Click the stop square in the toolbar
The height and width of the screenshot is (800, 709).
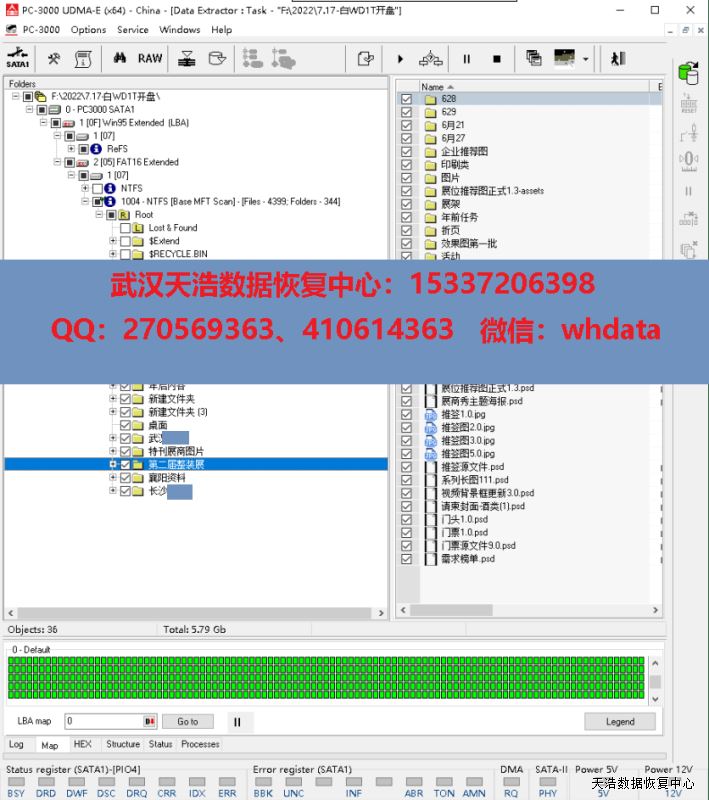(496, 59)
